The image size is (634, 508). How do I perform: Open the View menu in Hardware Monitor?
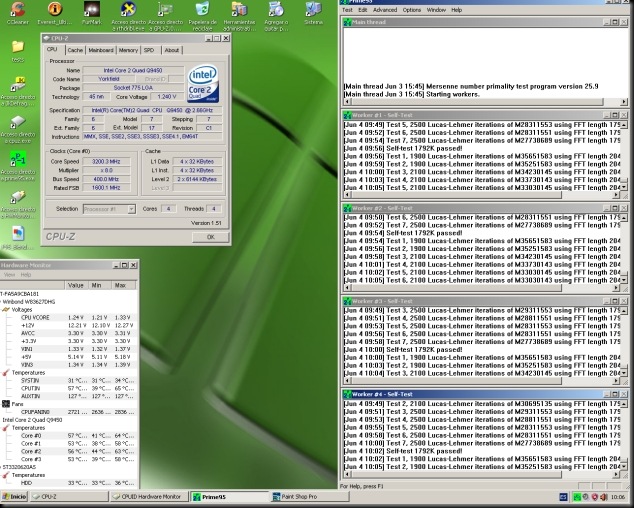click(9, 275)
